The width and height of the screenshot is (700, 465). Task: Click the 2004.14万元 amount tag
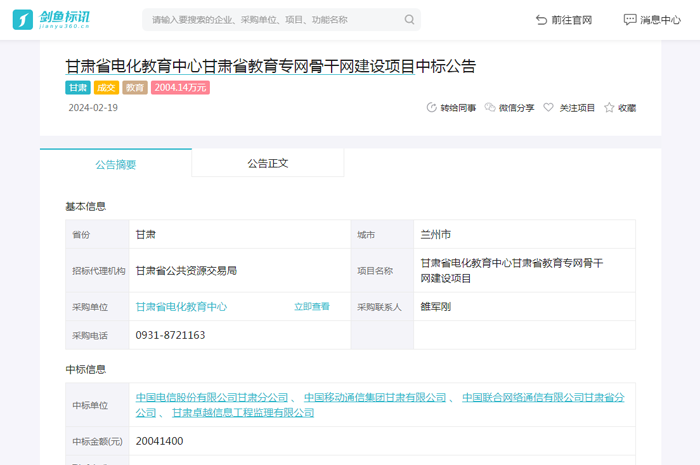[x=180, y=87]
